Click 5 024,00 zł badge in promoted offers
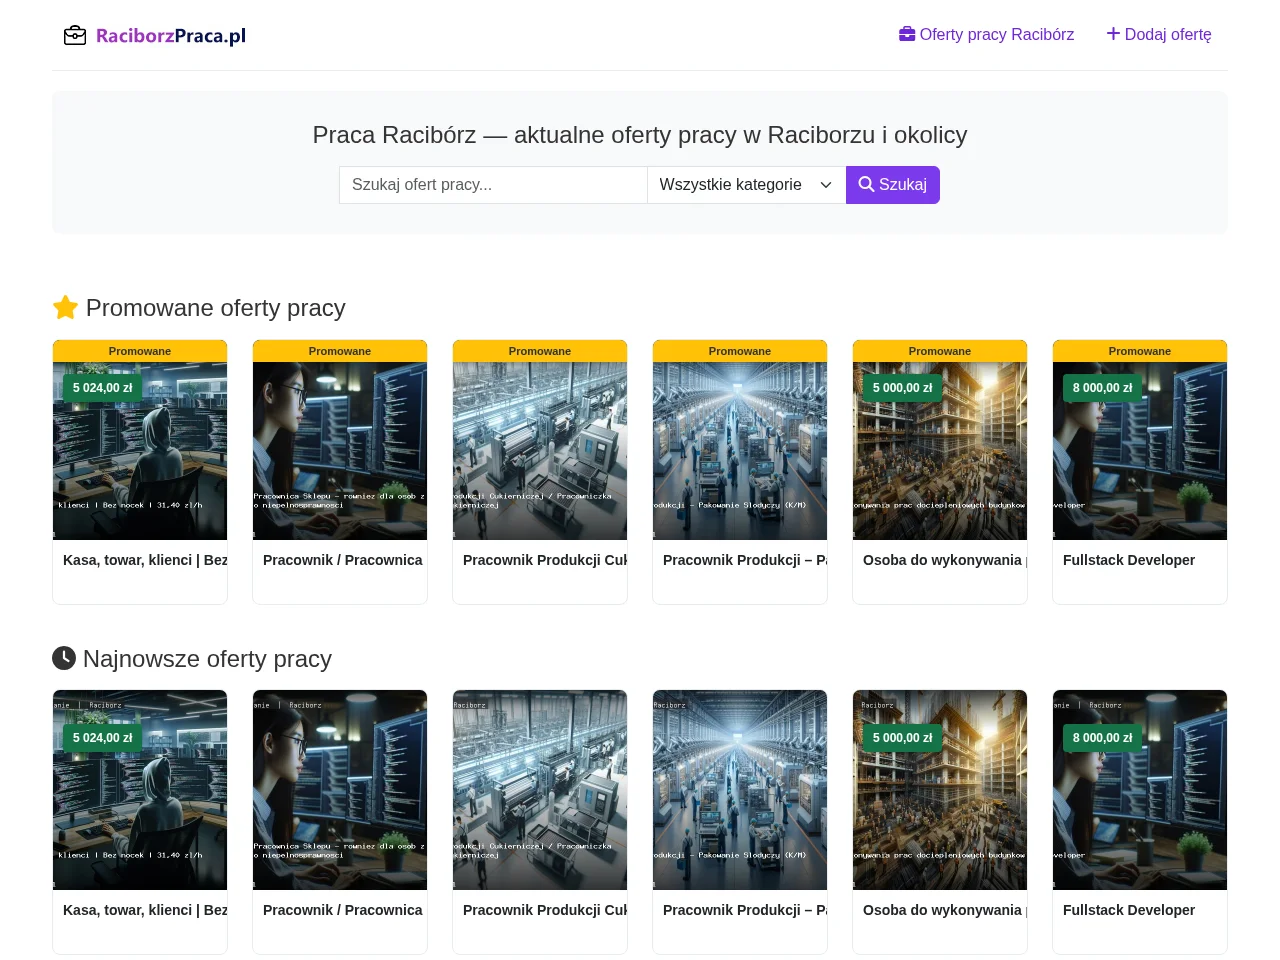Image resolution: width=1280 pixels, height=960 pixels. click(102, 388)
